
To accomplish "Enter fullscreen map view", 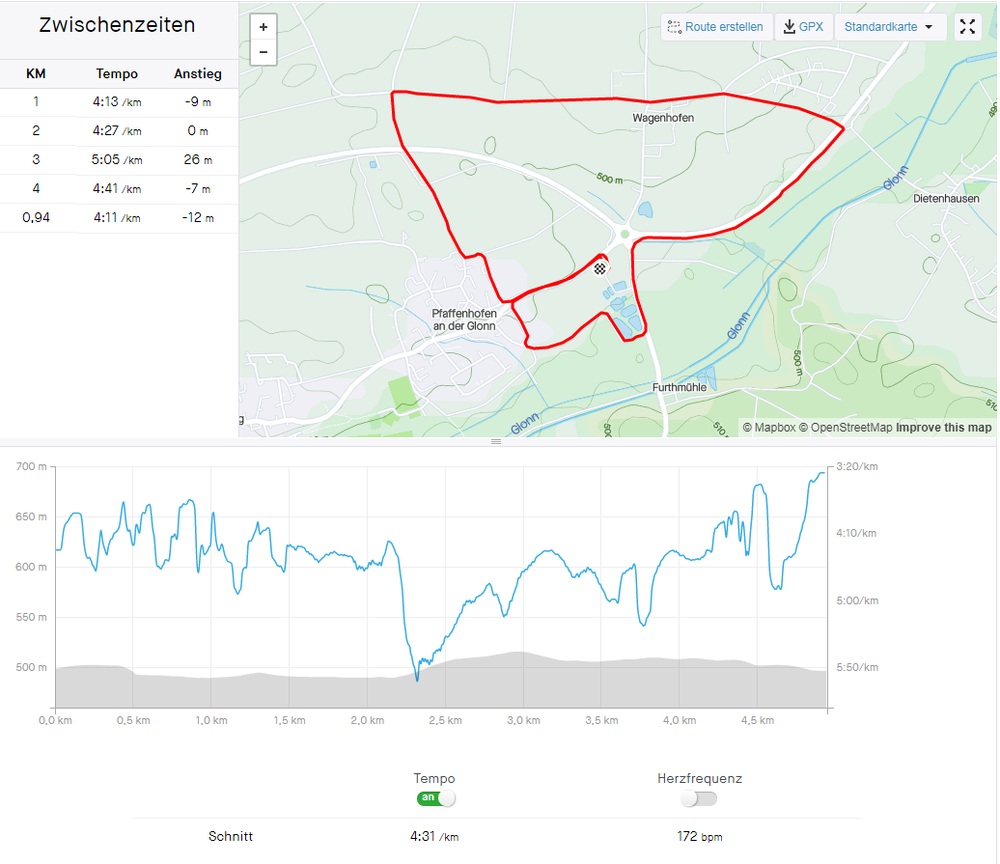I will click(967, 27).
